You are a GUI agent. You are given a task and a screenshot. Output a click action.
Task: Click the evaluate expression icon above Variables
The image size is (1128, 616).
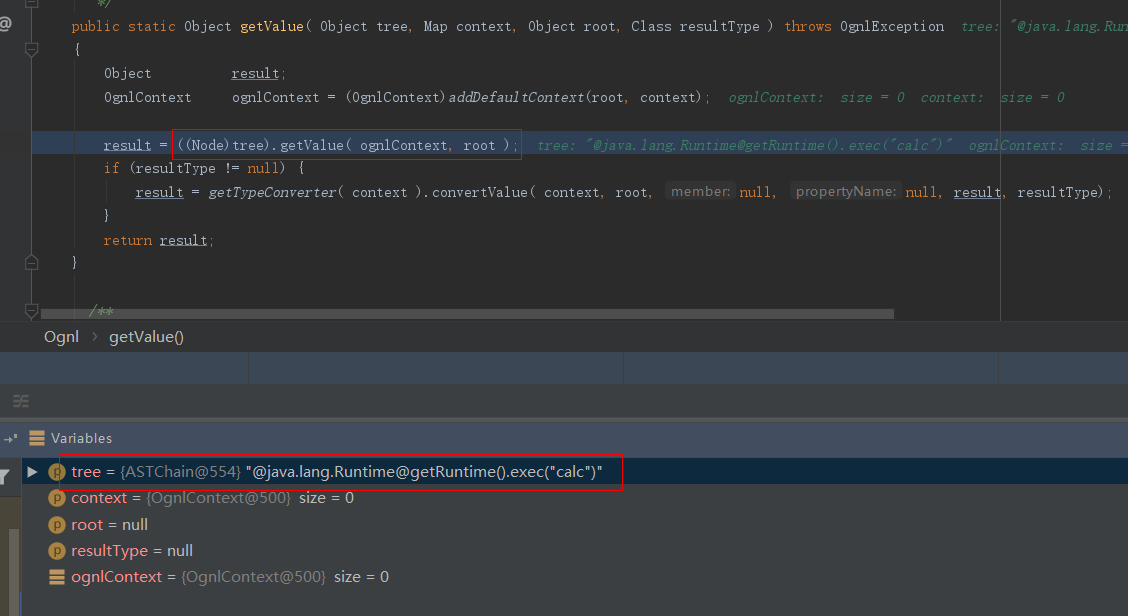pos(20,401)
